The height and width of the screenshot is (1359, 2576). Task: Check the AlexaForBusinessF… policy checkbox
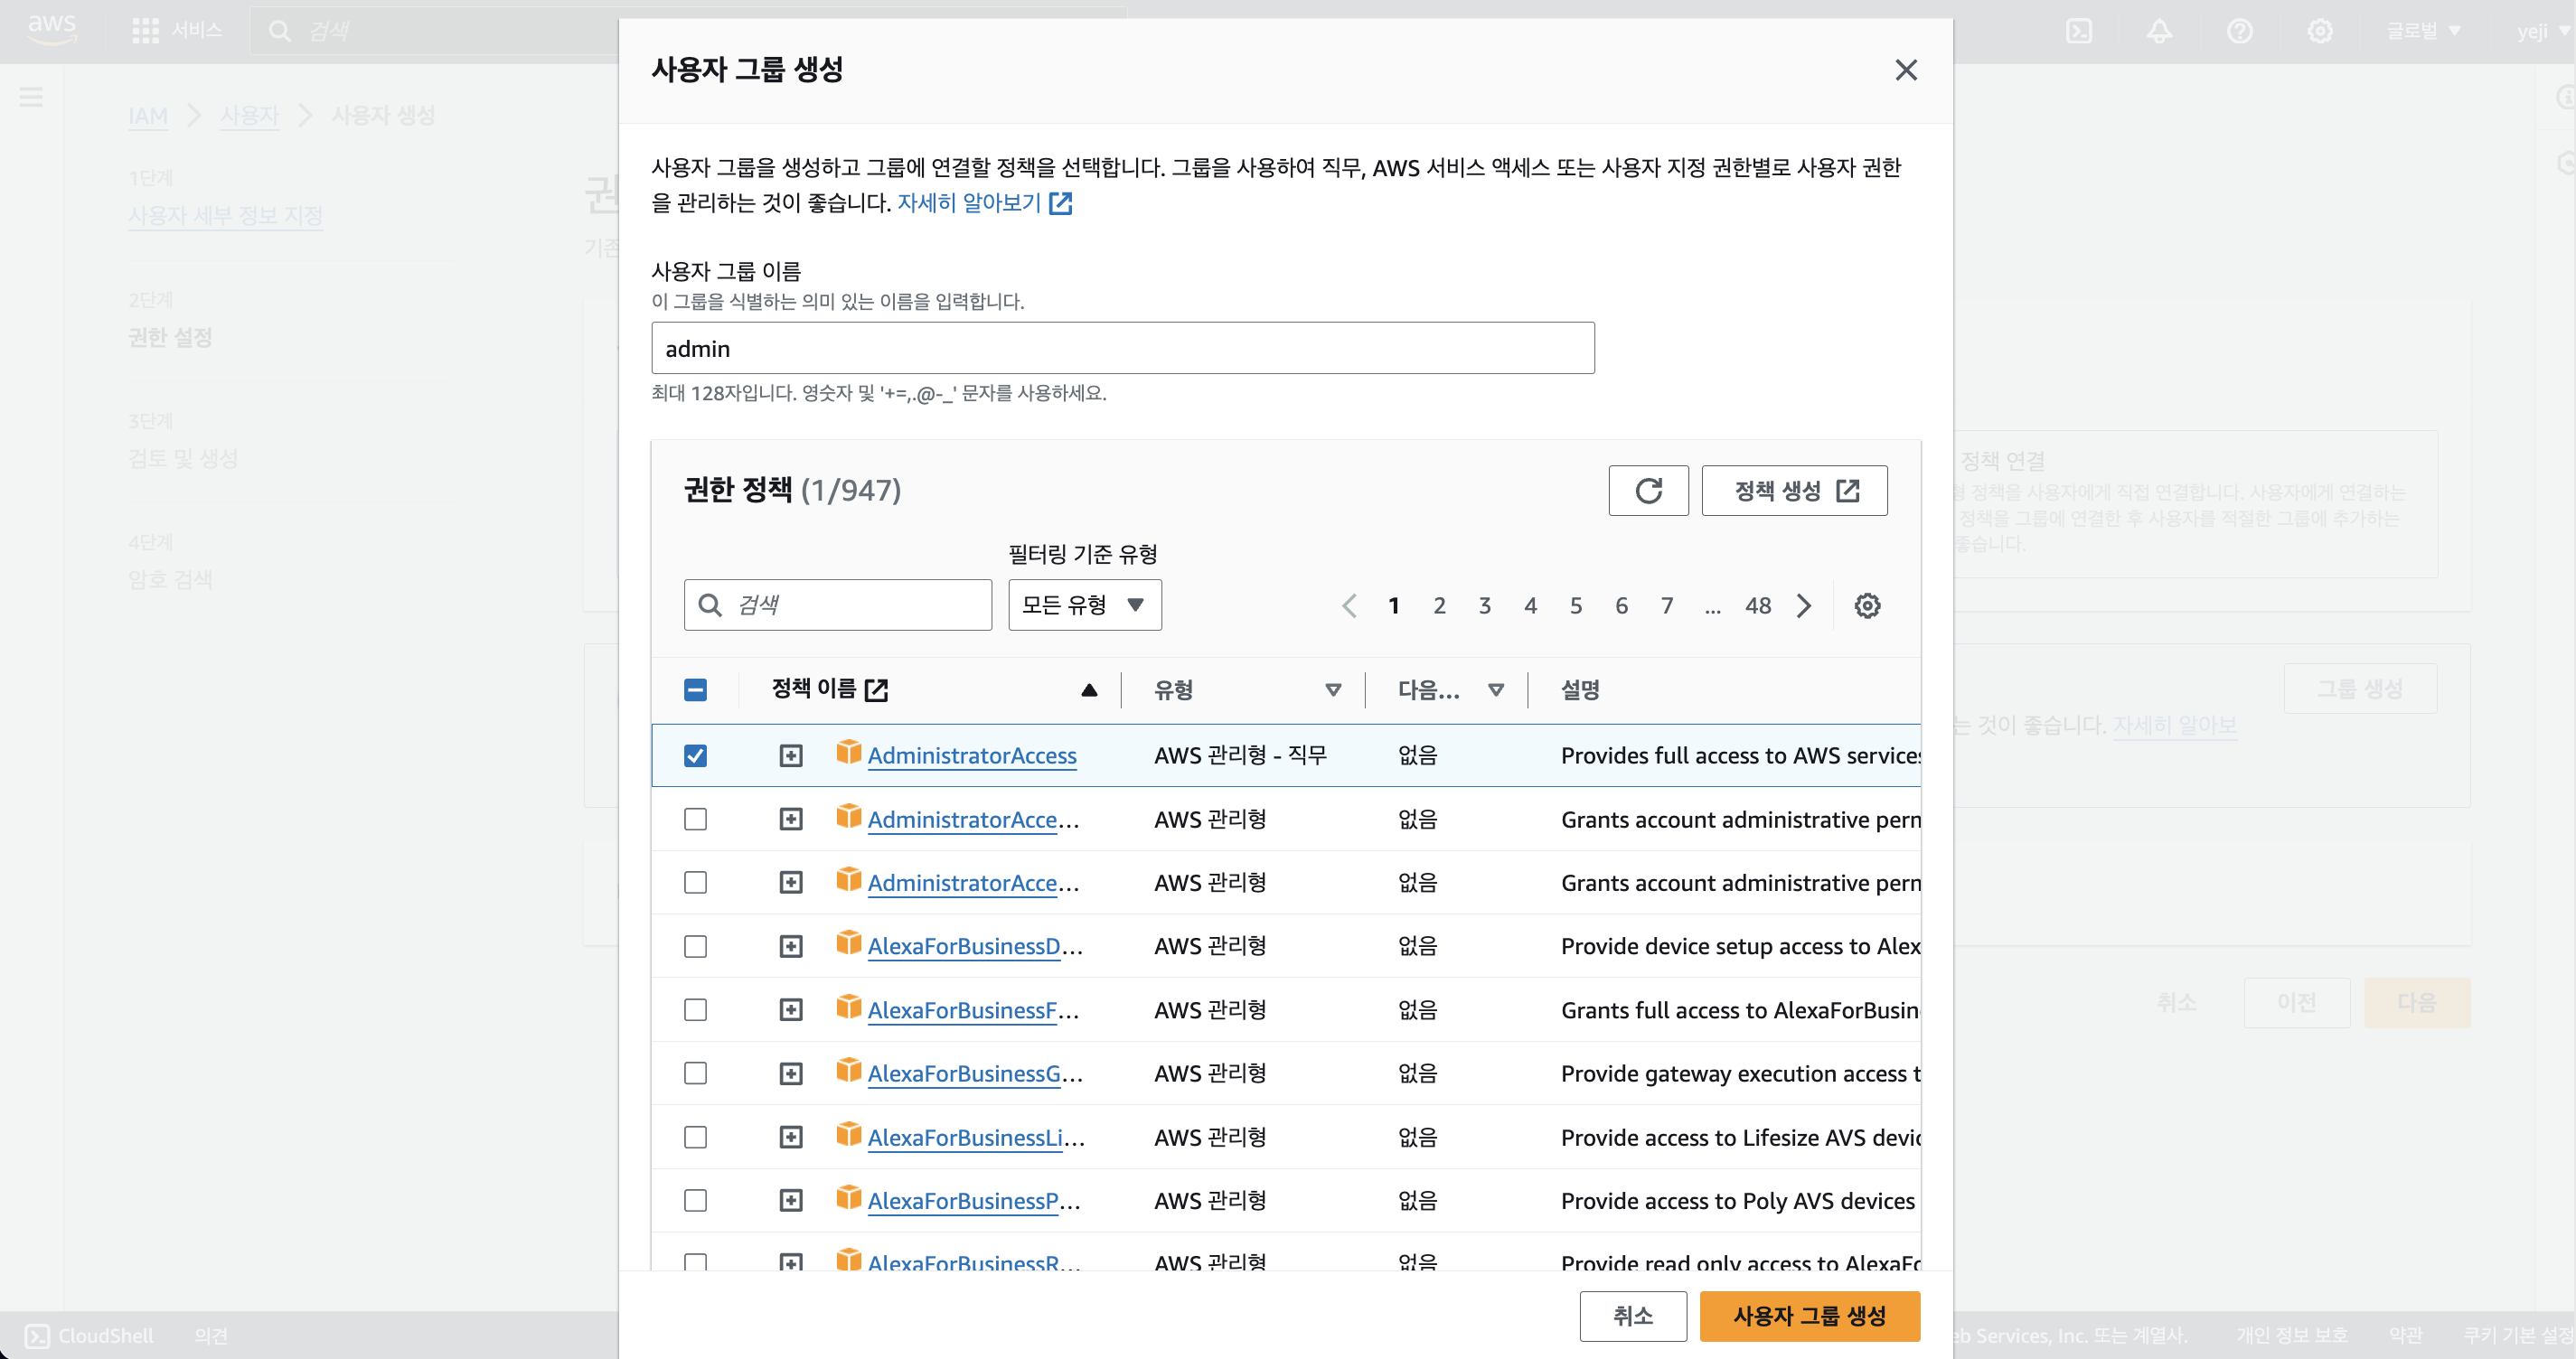coord(695,1009)
